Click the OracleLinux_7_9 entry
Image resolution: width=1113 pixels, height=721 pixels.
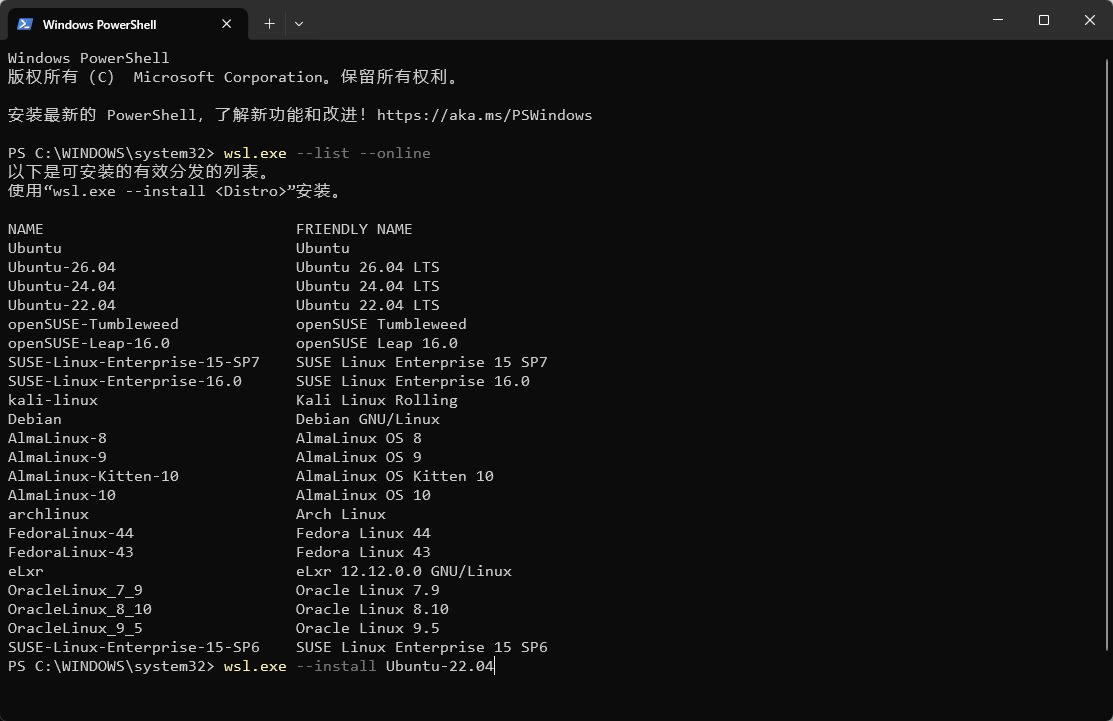click(x=75, y=590)
